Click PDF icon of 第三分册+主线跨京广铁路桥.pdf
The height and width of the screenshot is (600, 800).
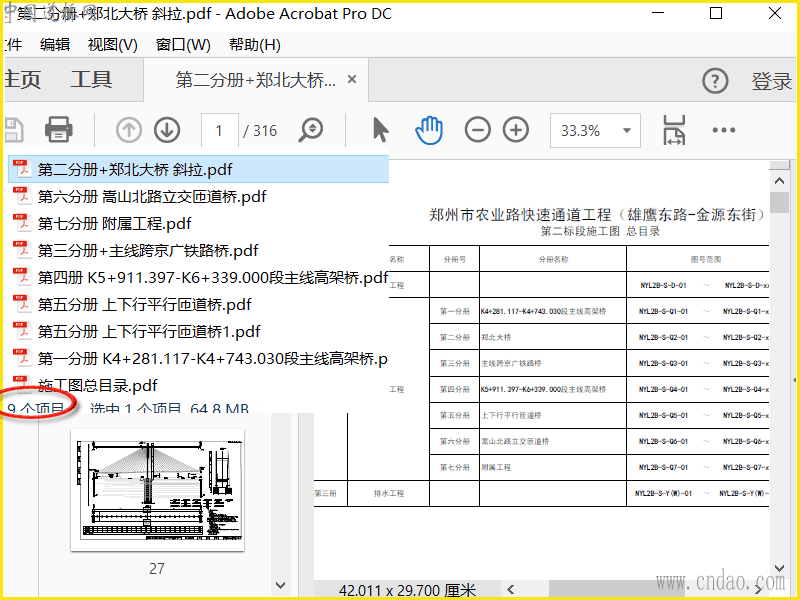[21, 251]
